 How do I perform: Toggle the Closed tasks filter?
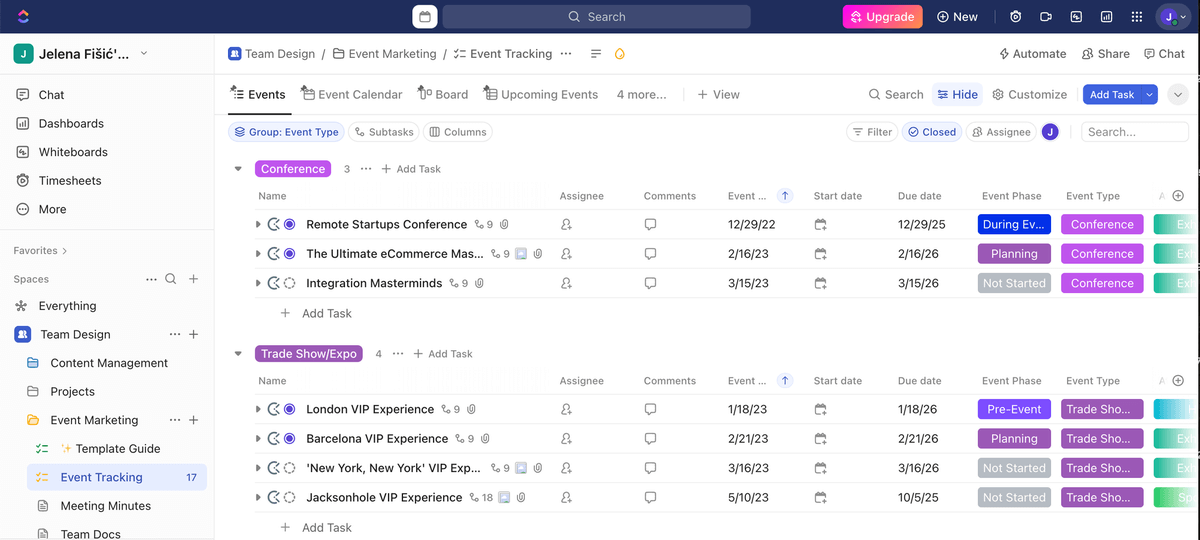coord(931,132)
